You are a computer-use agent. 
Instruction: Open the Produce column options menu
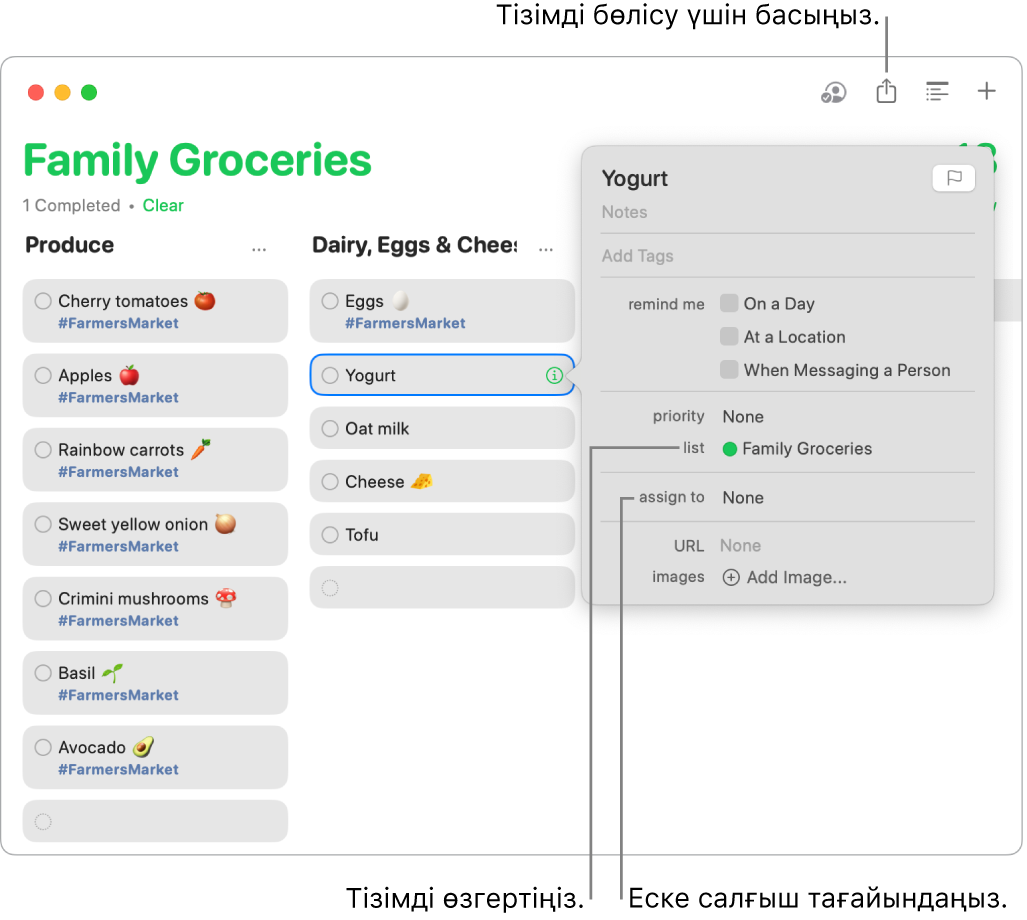[x=258, y=246]
